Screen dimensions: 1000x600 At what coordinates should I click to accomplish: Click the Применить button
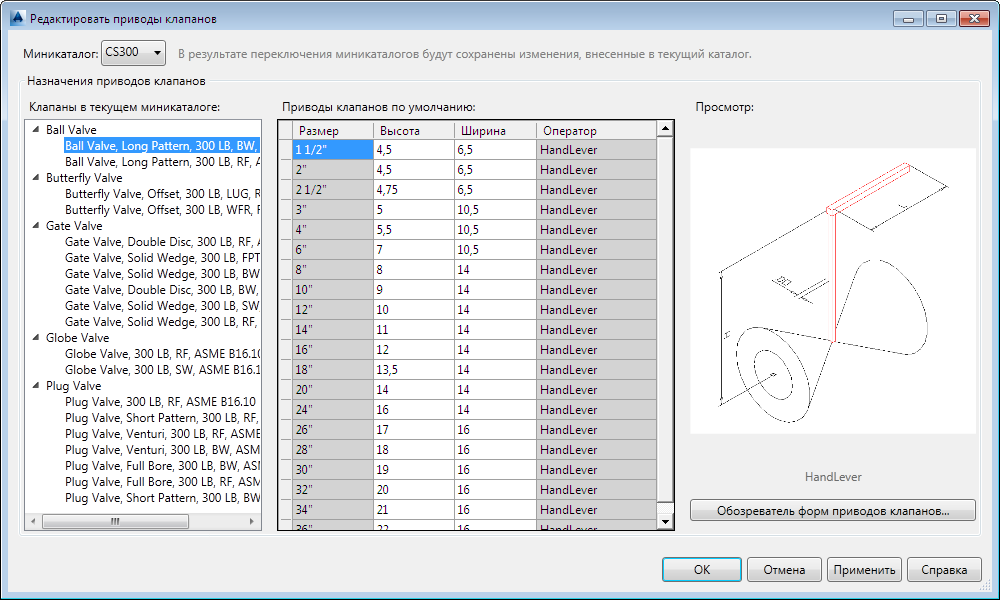point(864,569)
